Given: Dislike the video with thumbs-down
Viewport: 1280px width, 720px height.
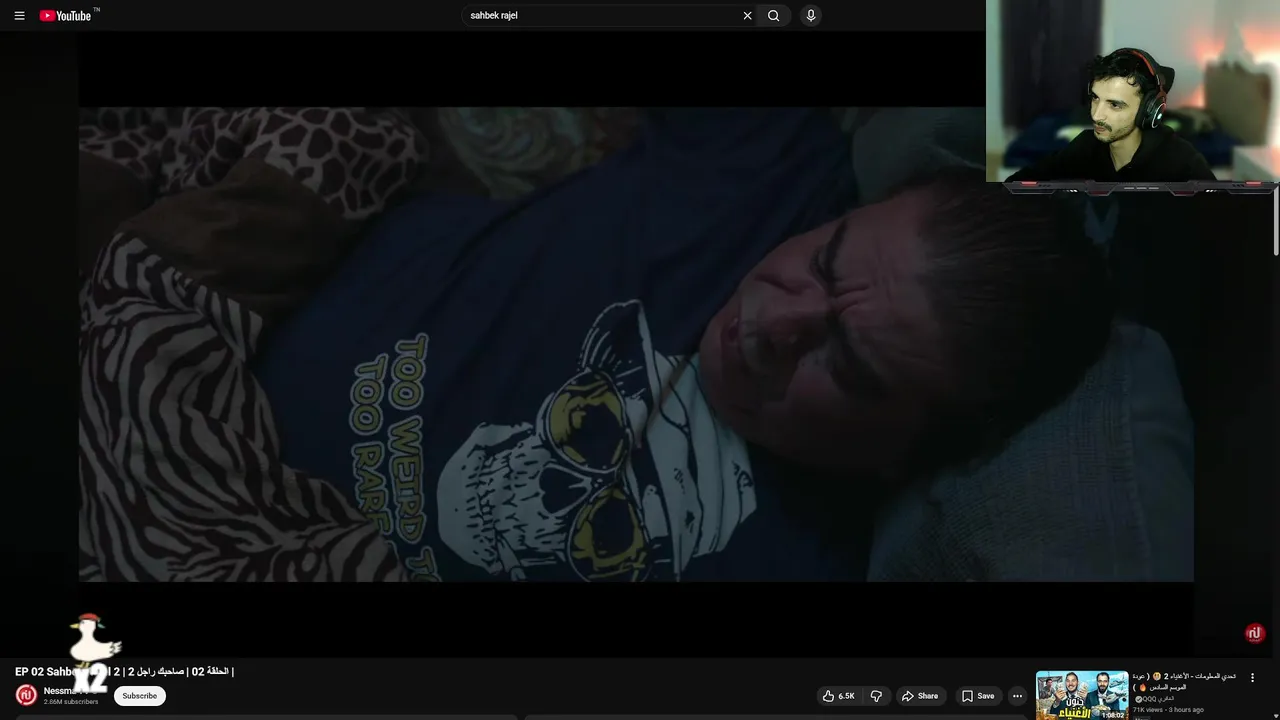Looking at the screenshot, I should 876,696.
